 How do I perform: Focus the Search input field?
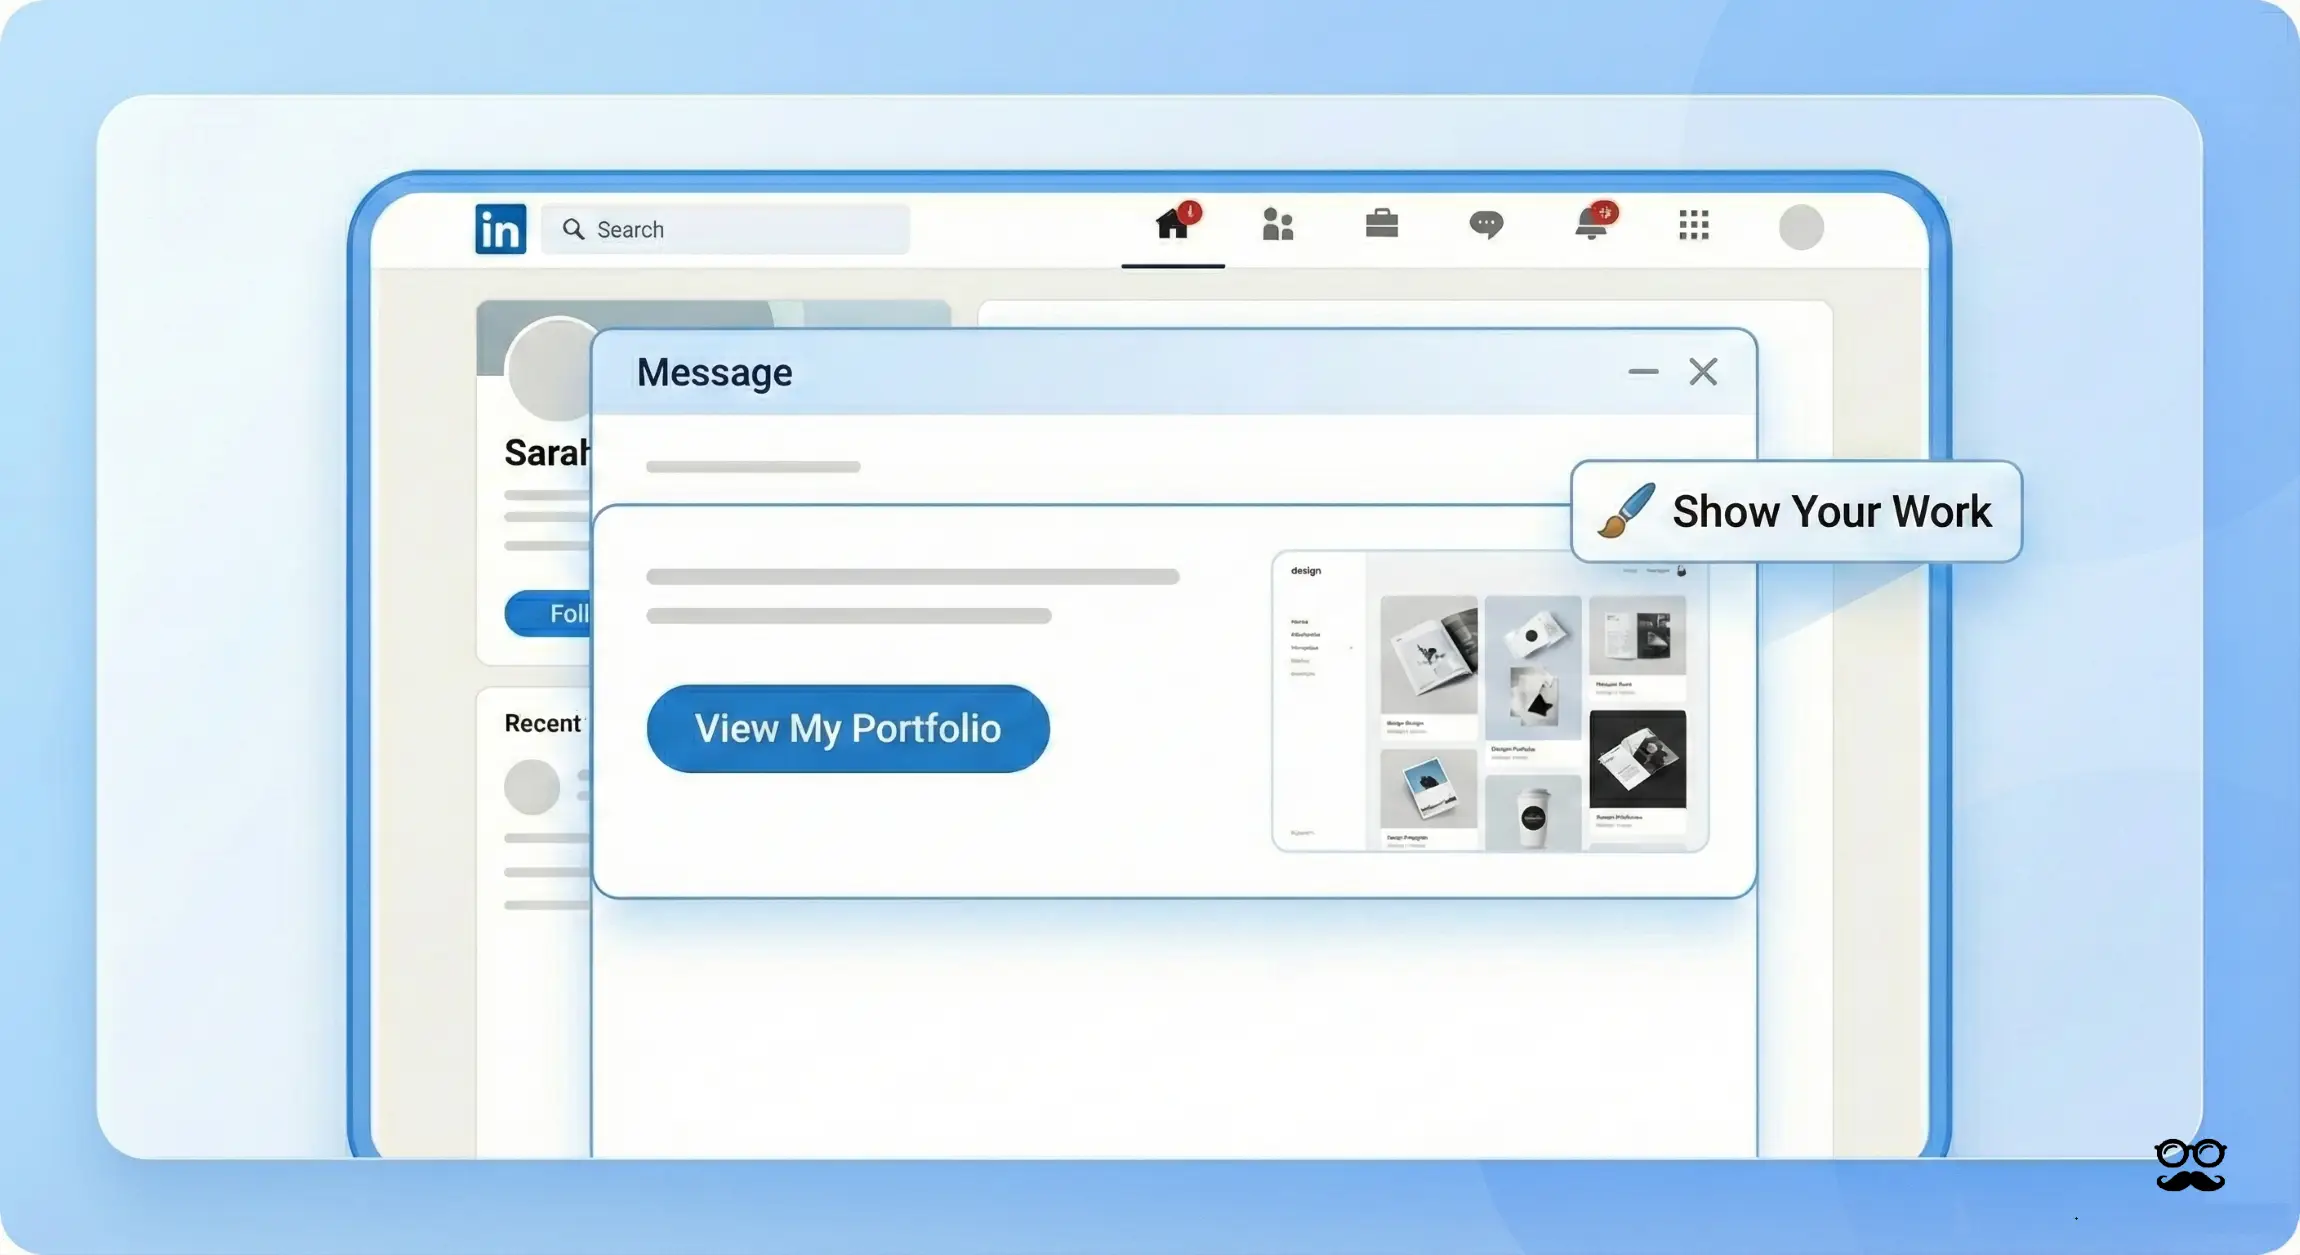click(750, 229)
